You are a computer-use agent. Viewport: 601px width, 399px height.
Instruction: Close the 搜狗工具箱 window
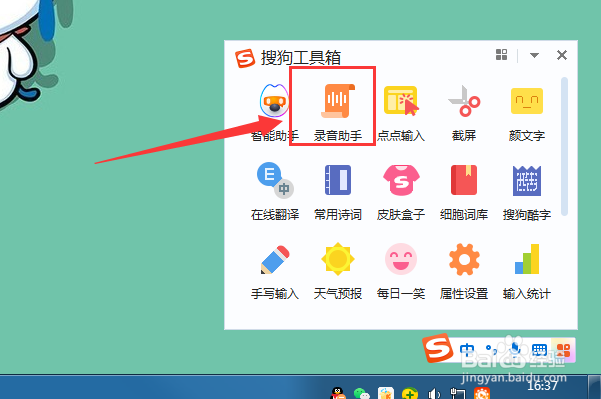click(562, 55)
